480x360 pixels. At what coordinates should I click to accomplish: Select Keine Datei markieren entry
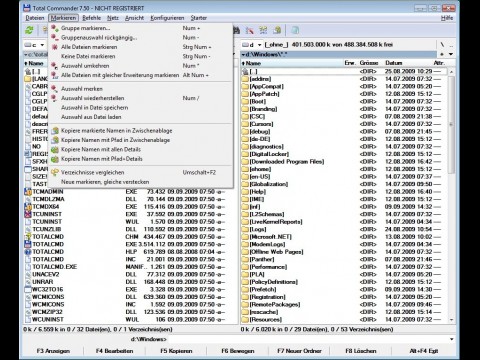(140, 56)
